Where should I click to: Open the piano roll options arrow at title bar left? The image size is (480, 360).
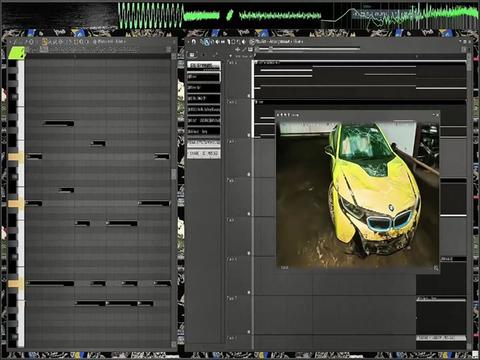[11, 42]
